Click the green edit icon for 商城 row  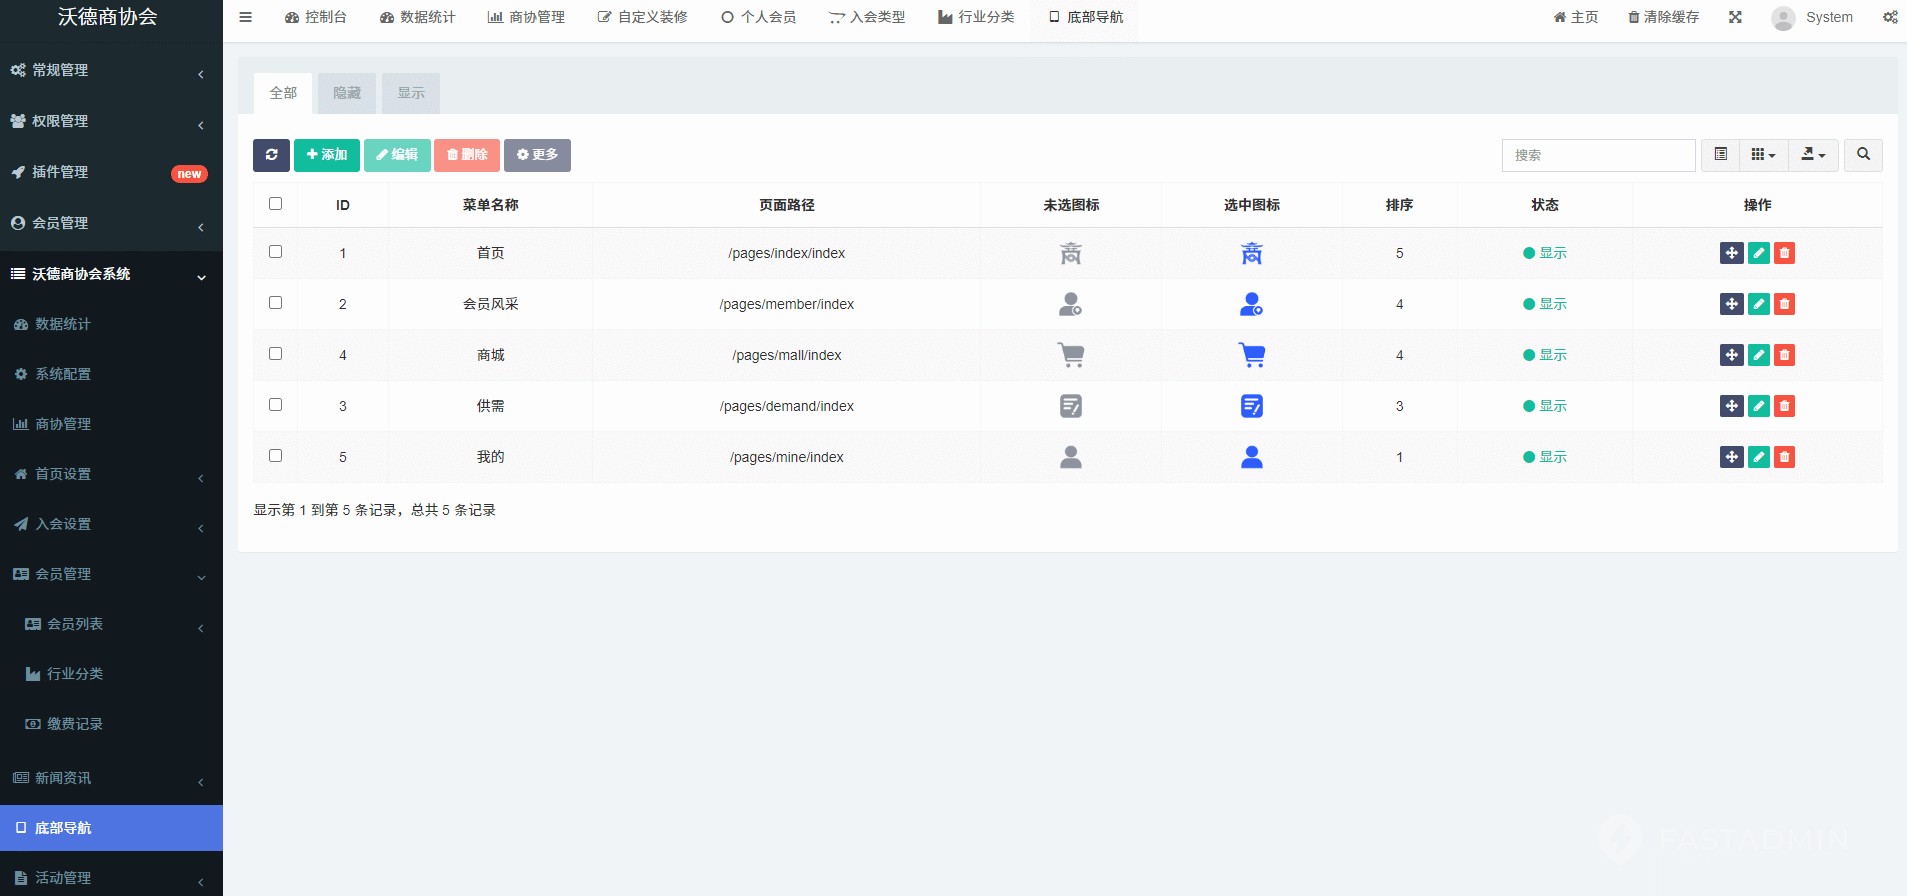[x=1758, y=355]
